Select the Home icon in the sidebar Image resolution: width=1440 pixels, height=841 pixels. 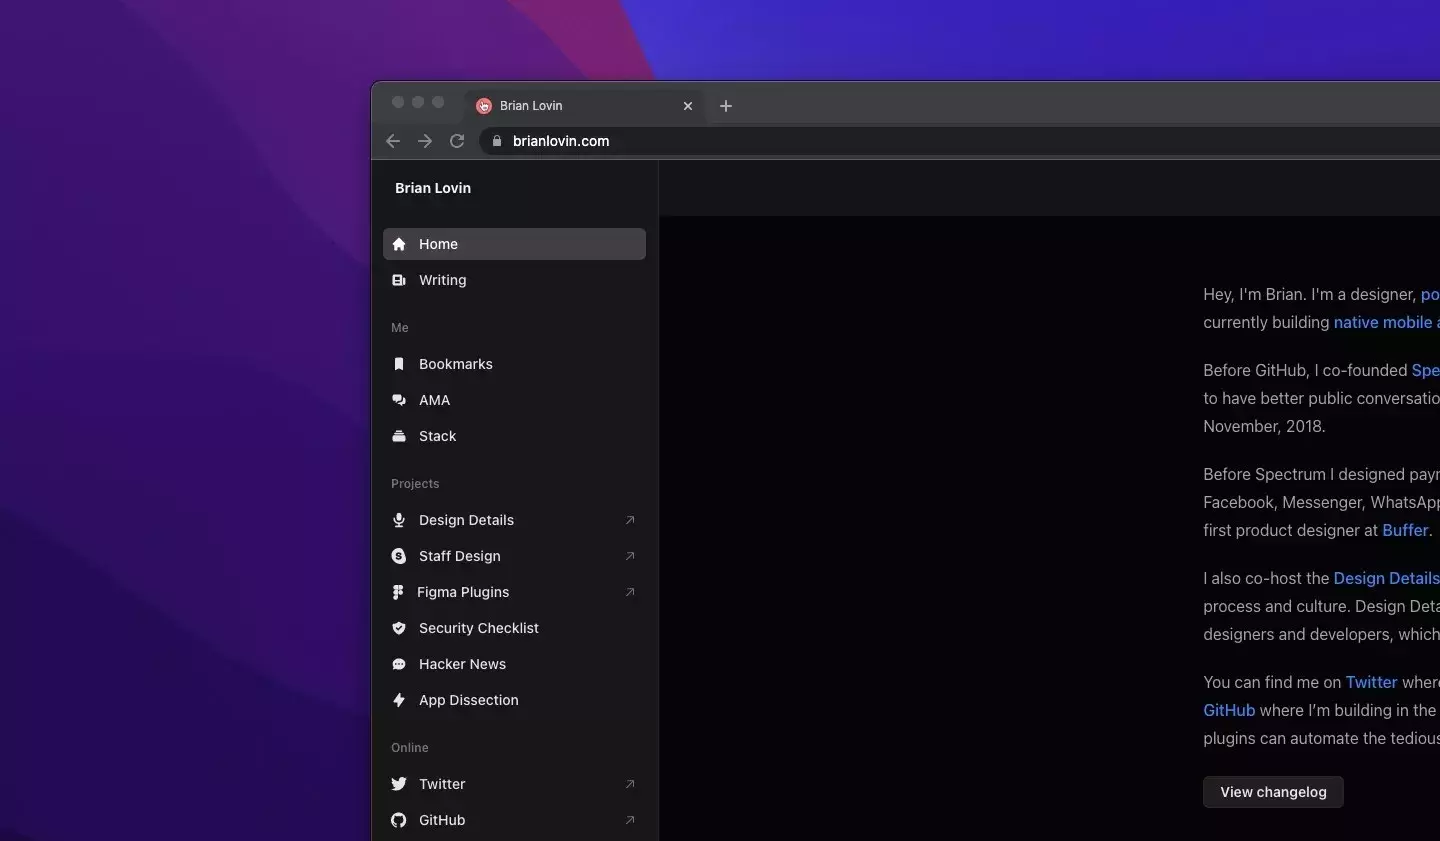tap(398, 244)
